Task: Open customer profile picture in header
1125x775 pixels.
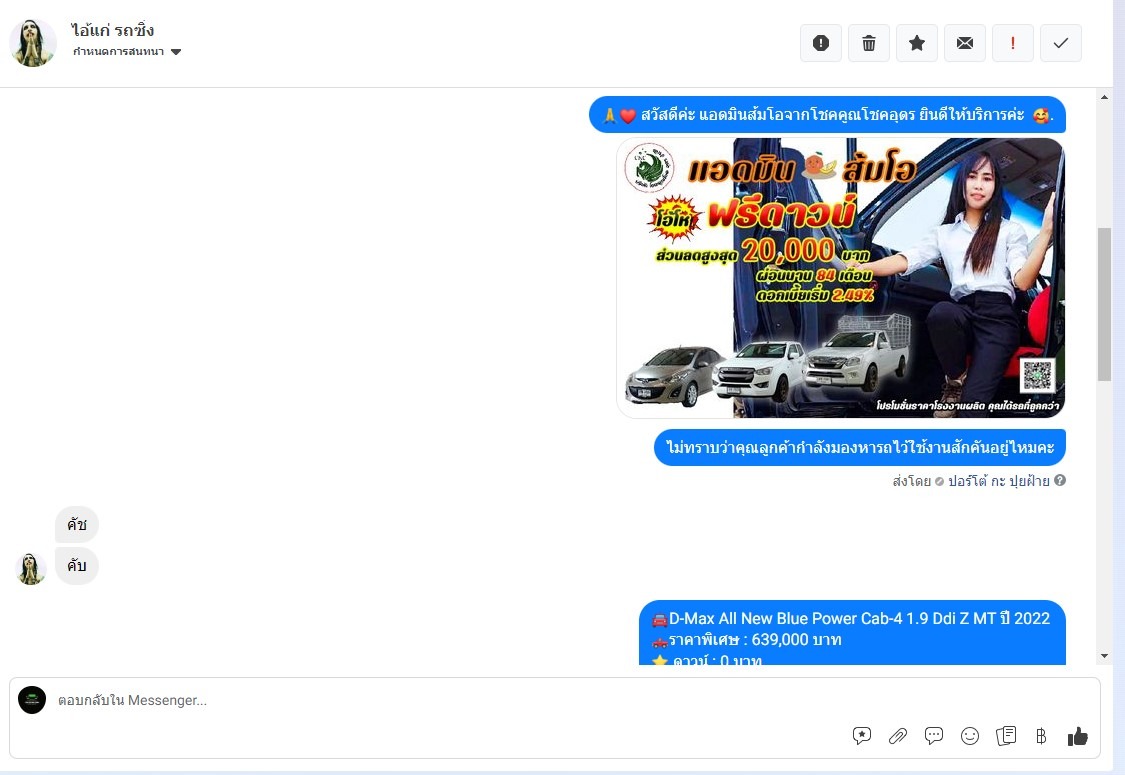Action: [x=33, y=43]
